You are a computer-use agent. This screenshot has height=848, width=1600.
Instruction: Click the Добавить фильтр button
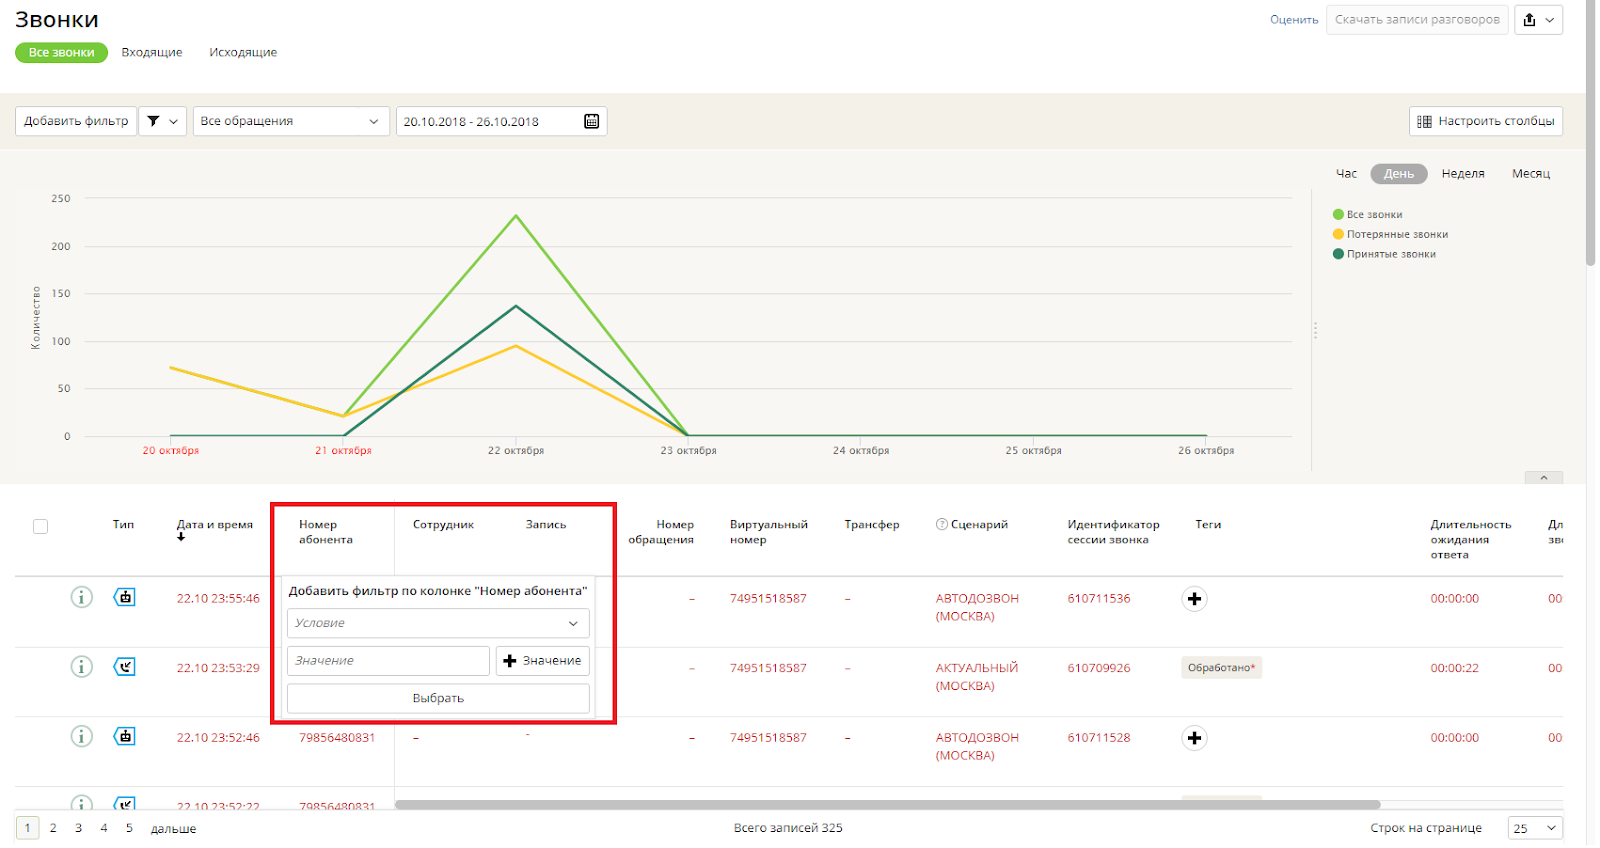click(x=76, y=121)
